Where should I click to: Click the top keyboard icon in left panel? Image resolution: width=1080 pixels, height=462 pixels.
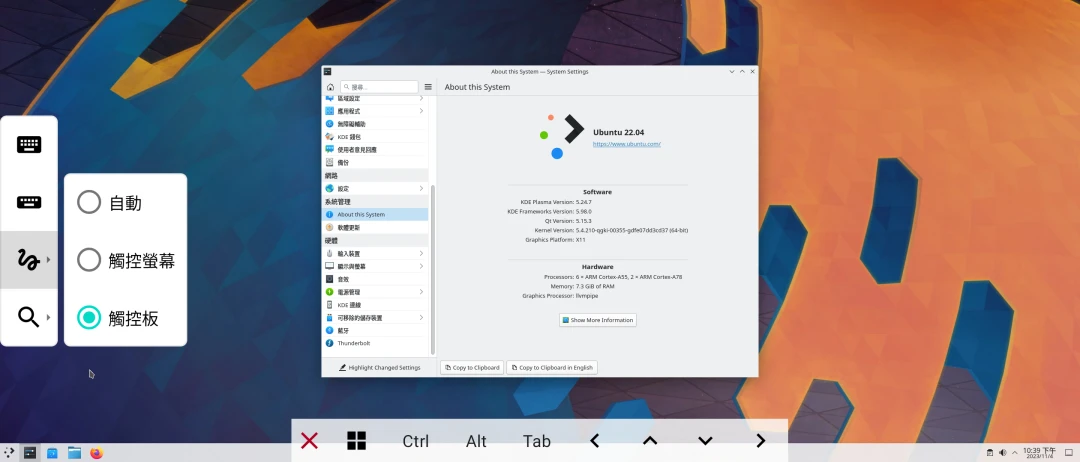(29, 145)
